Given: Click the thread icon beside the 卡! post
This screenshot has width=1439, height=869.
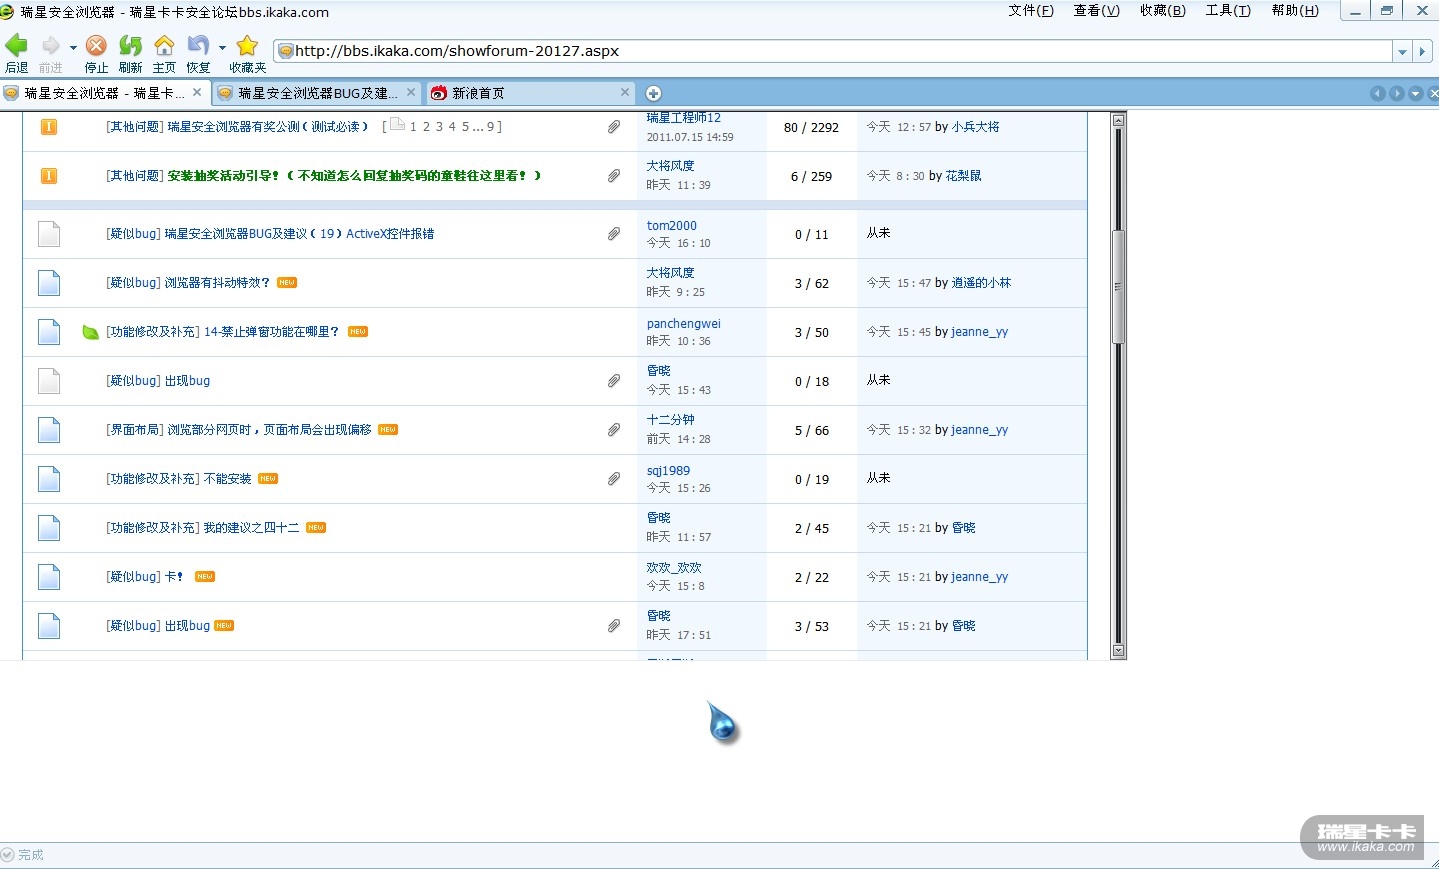Looking at the screenshot, I should (x=49, y=577).
